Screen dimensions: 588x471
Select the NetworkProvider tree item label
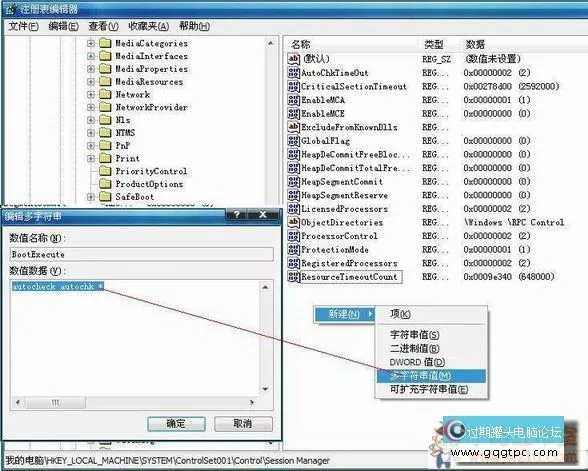point(151,107)
